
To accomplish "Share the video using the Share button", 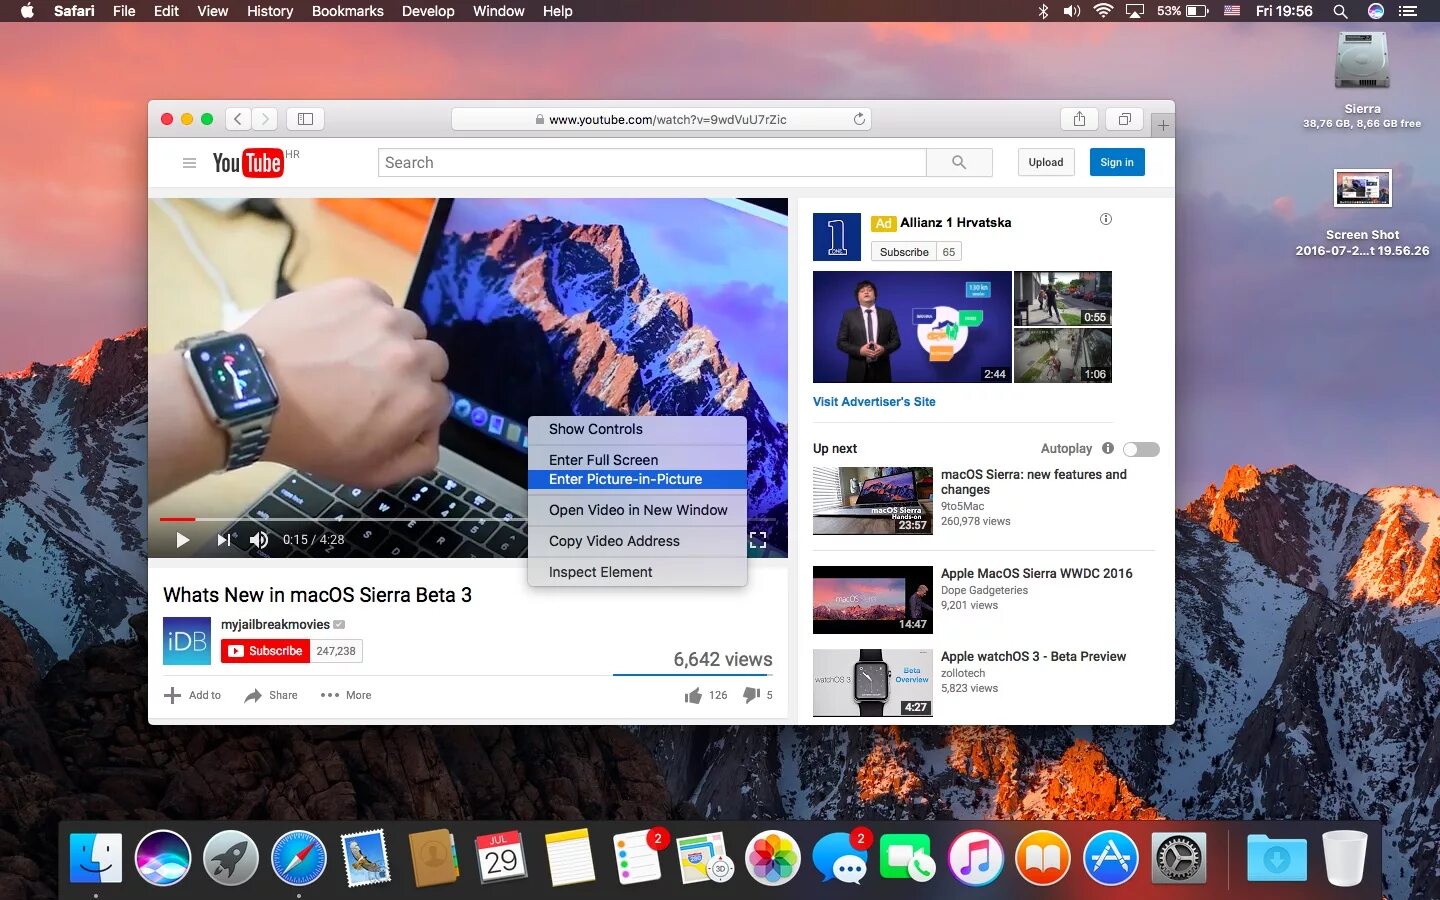I will [271, 695].
